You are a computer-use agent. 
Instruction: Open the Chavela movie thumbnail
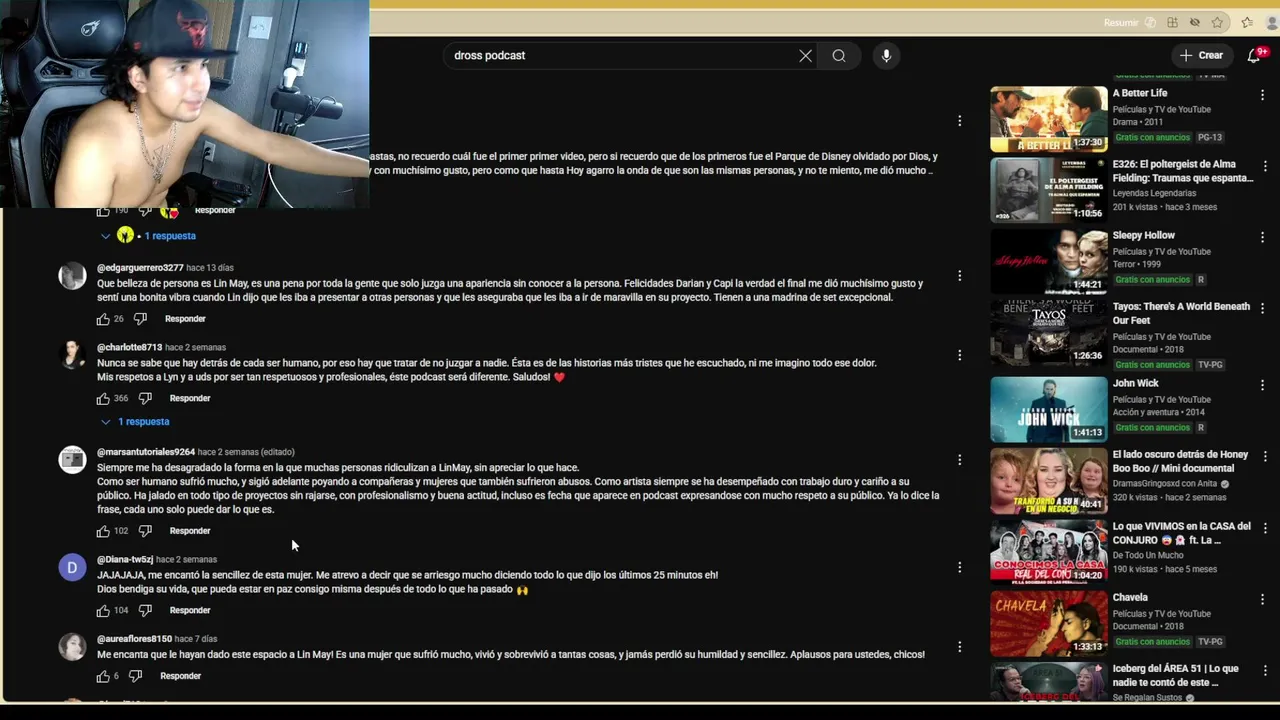point(1049,623)
